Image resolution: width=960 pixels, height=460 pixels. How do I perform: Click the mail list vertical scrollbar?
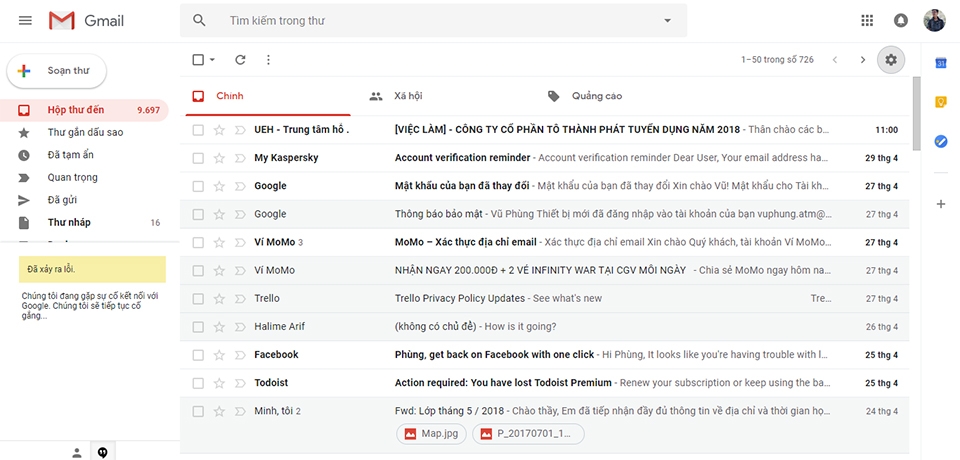point(916,113)
